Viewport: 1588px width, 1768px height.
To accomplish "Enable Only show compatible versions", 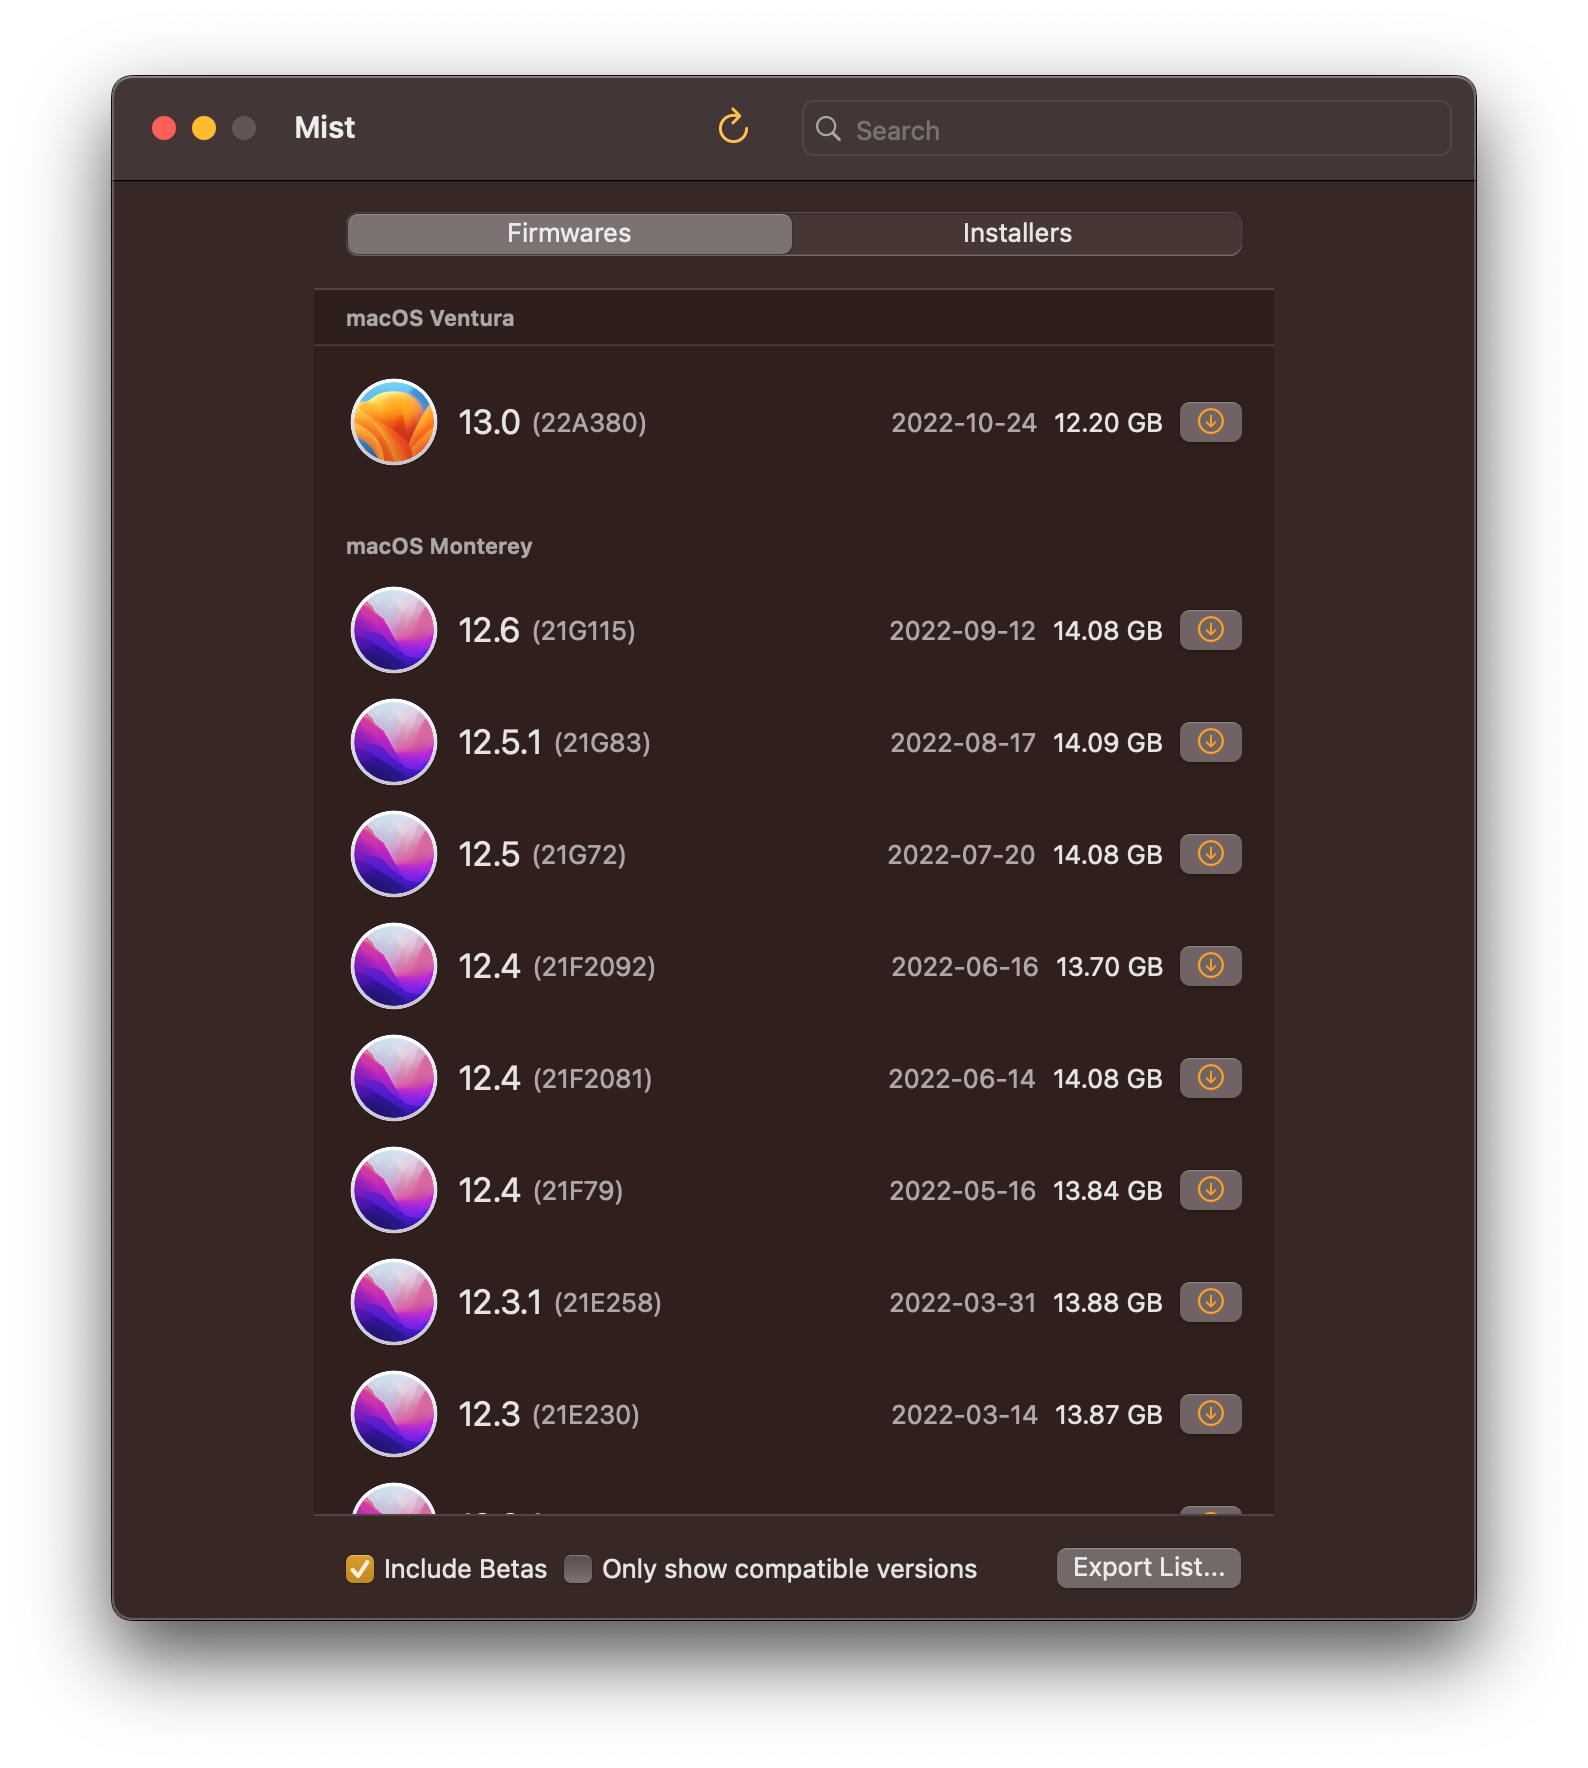I will tap(578, 1568).
